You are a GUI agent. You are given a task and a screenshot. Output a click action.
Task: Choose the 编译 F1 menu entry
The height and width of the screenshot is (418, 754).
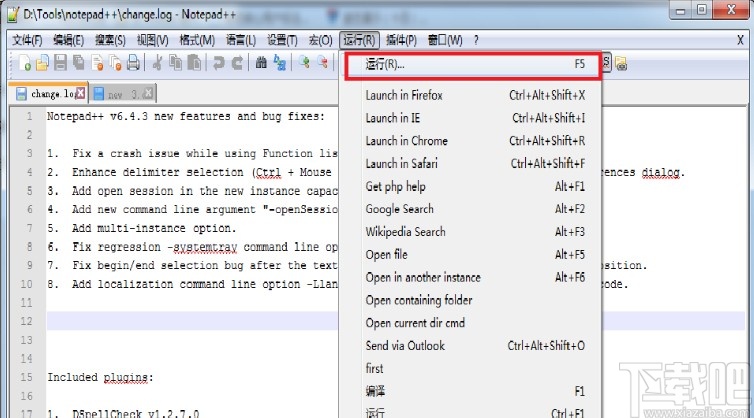click(470, 391)
